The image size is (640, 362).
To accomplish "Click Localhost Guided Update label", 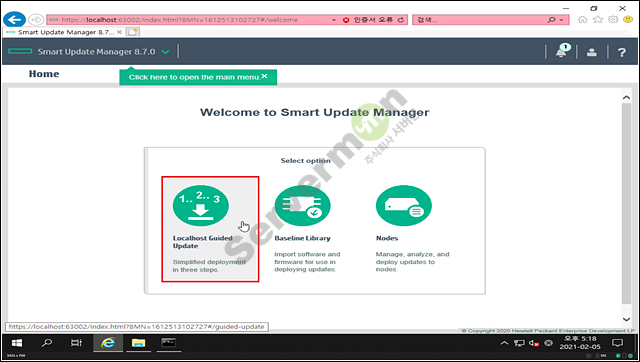I will pyautogui.click(x=202, y=242).
